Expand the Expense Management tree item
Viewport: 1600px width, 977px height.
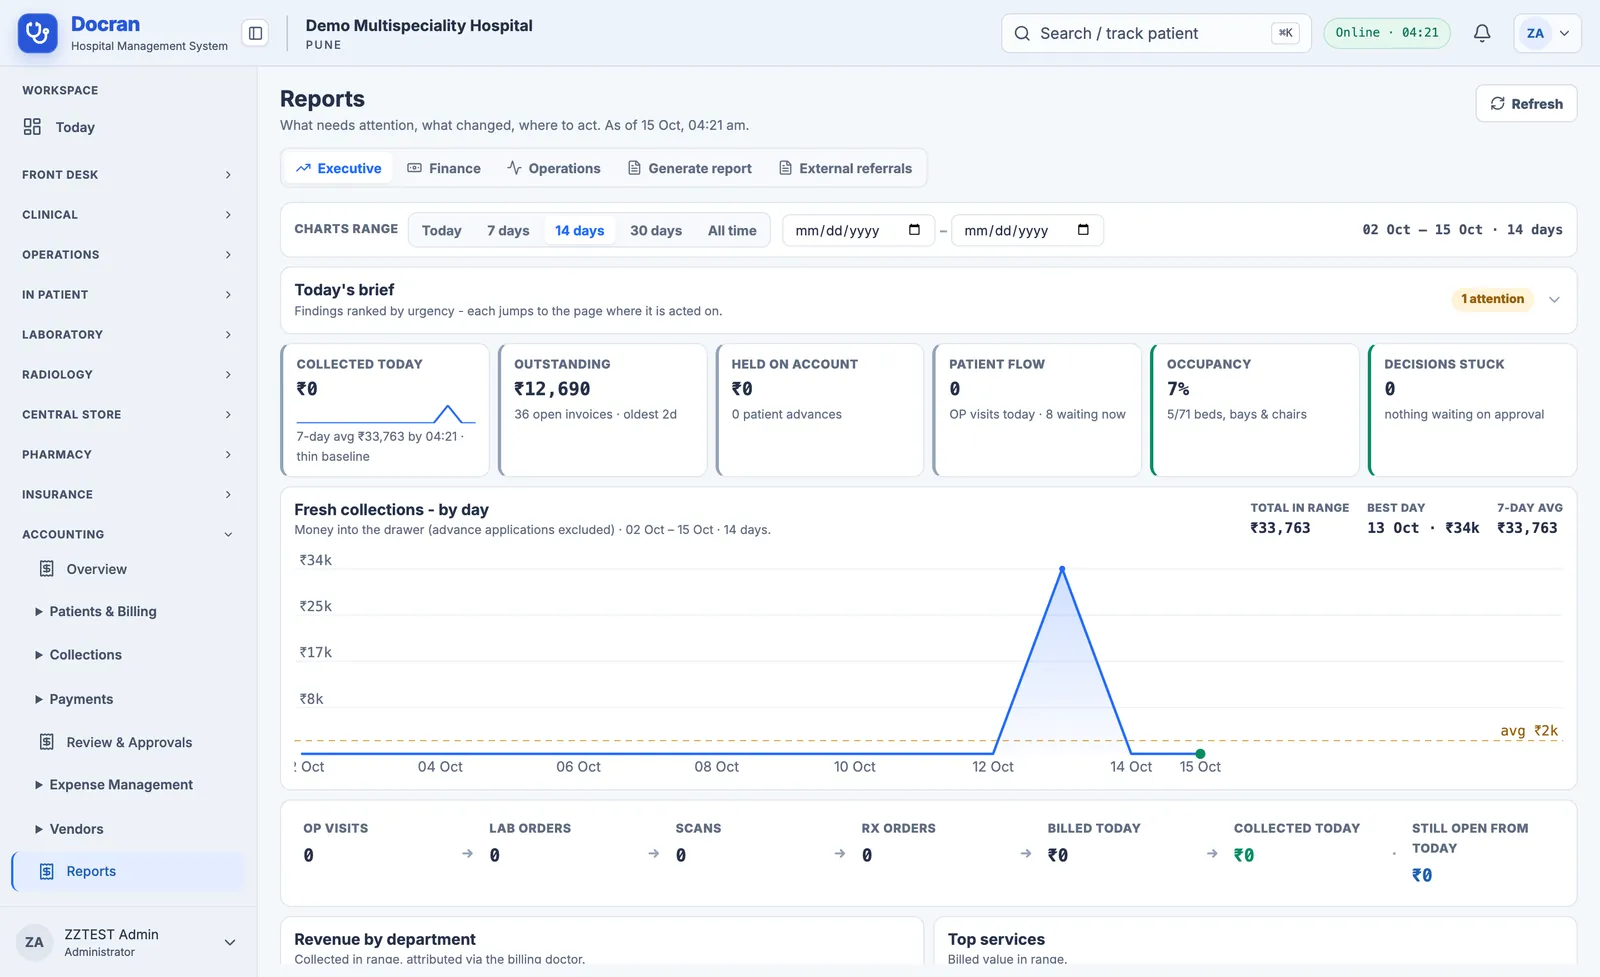39,785
